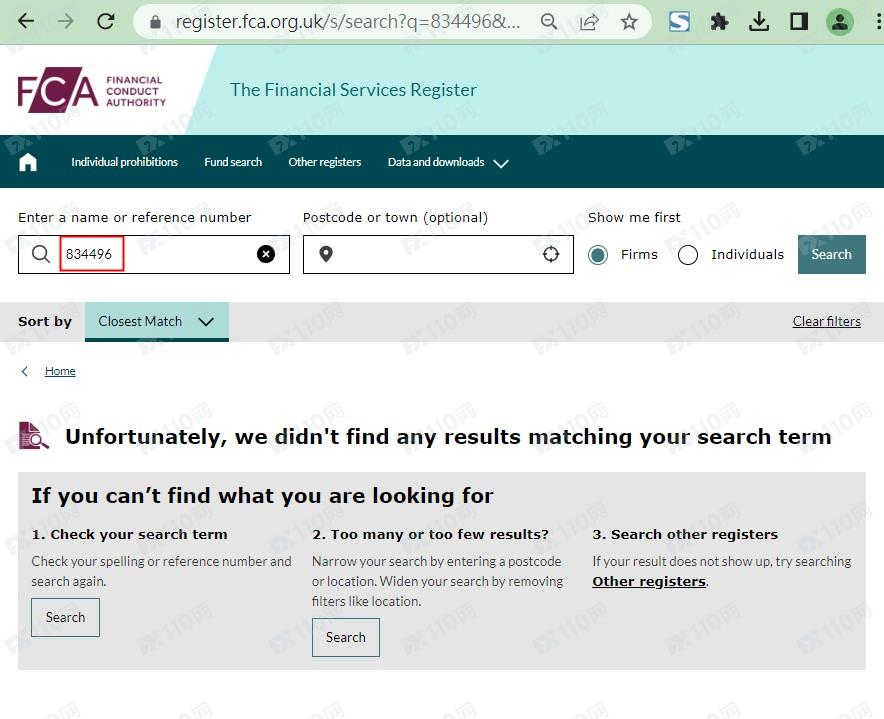Go to Other registers in the navigation bar

point(325,162)
